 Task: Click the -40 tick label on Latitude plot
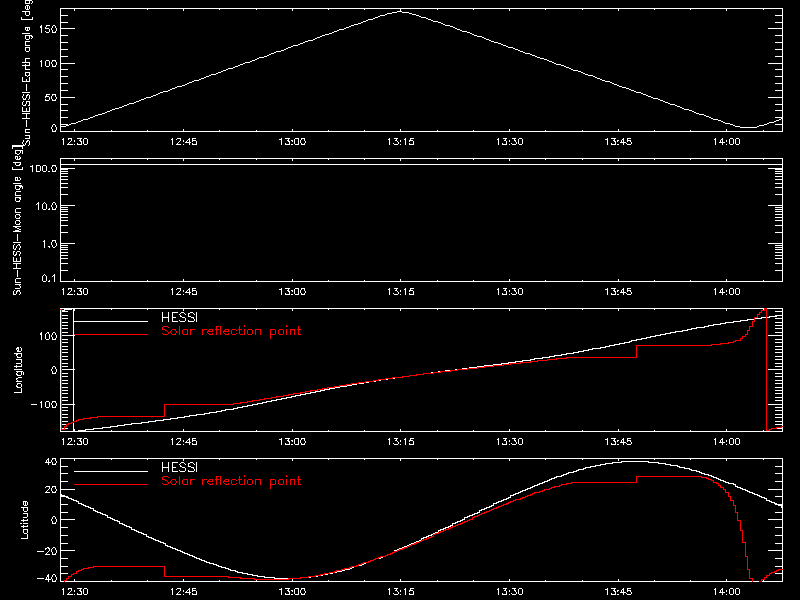point(47,579)
